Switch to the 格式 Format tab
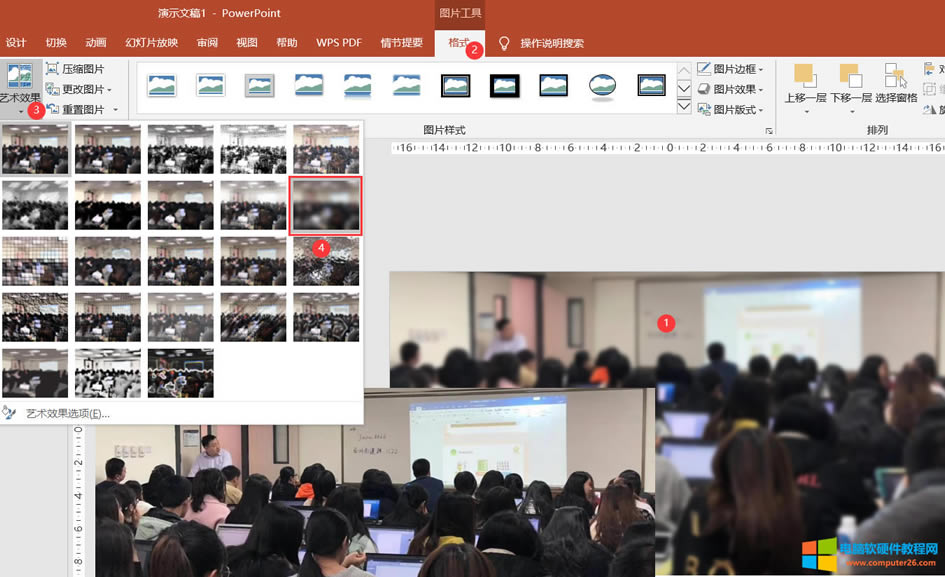Image resolution: width=945 pixels, height=577 pixels. [x=458, y=42]
